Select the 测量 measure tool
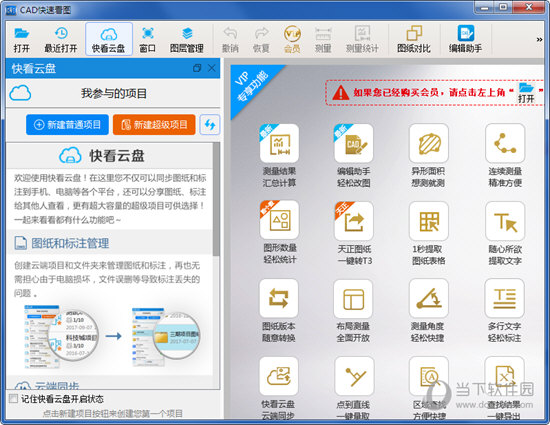Screen dimensions: 550x425 (x=323, y=40)
